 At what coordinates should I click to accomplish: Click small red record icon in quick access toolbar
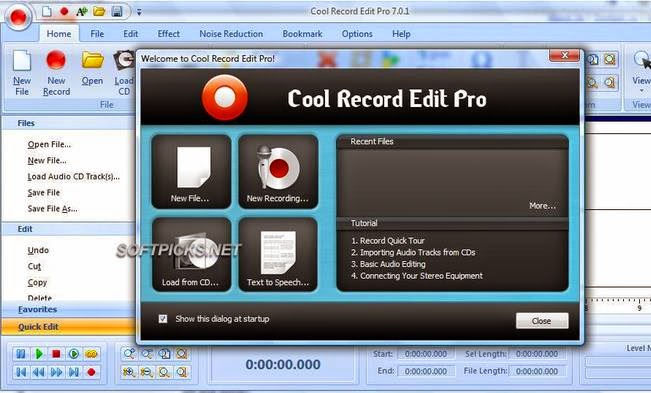pyautogui.click(x=64, y=11)
